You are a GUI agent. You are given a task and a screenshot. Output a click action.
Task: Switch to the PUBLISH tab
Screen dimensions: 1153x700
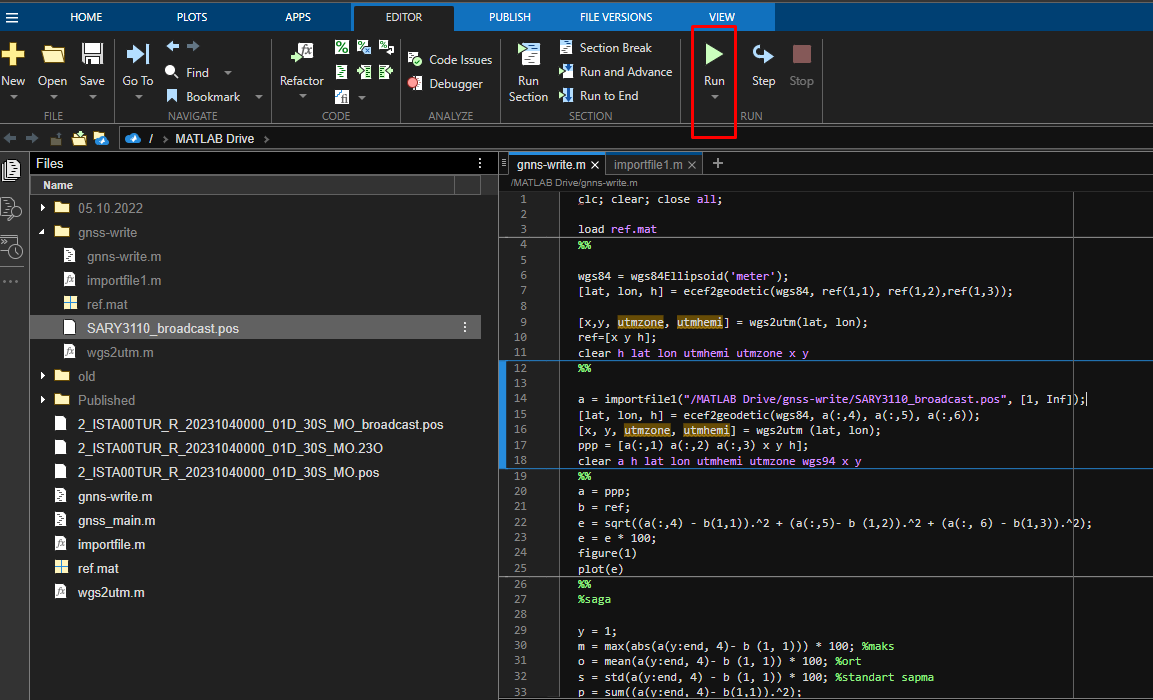[510, 17]
